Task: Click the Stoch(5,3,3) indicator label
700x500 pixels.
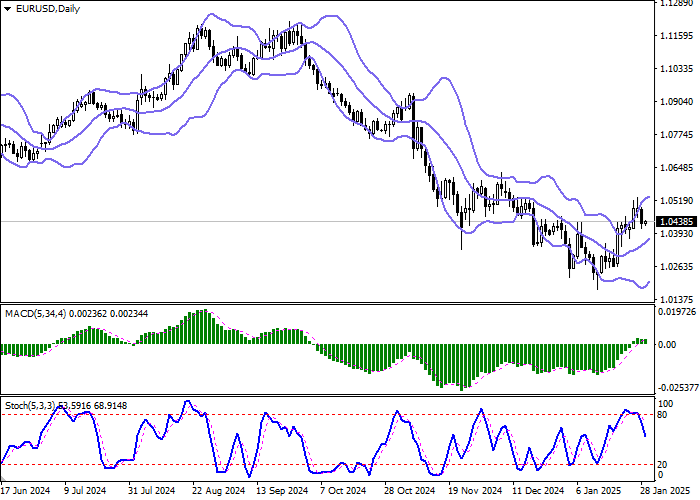Action: 32,405
